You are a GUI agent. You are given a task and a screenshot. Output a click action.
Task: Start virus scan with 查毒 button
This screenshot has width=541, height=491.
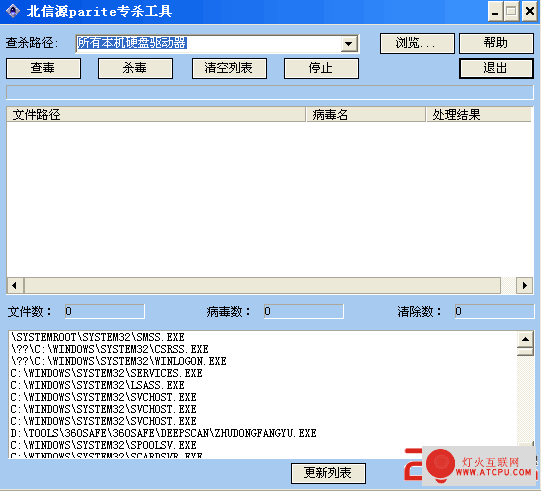pyautogui.click(x=43, y=68)
